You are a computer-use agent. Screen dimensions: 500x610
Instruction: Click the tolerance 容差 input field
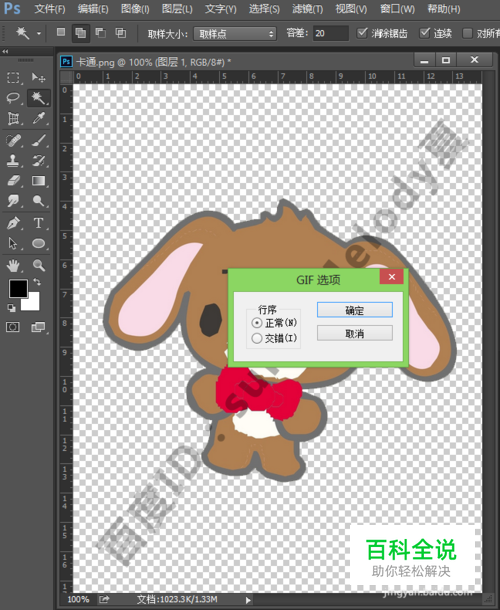331,33
